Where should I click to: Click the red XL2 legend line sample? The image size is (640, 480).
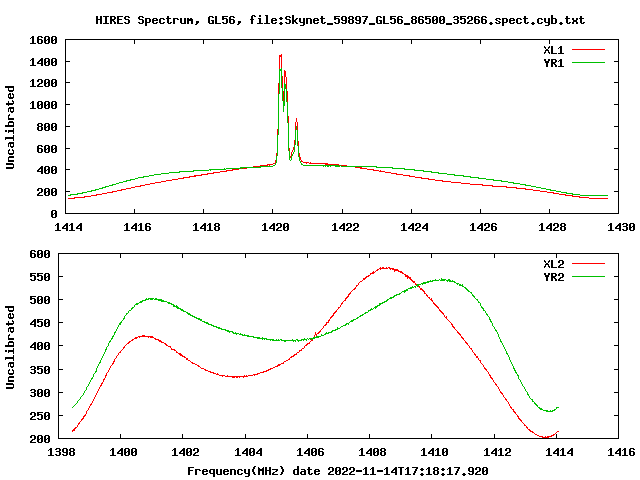pyautogui.click(x=588, y=264)
